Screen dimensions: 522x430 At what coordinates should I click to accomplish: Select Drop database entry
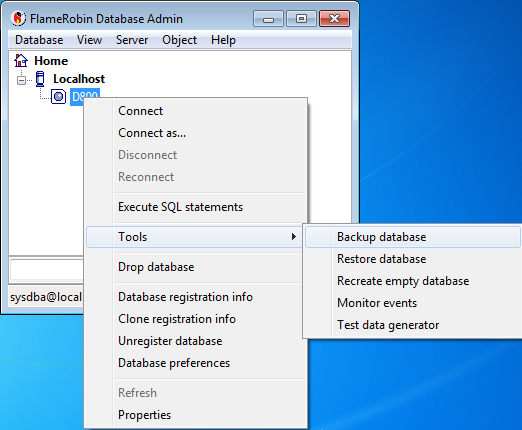[196, 267]
